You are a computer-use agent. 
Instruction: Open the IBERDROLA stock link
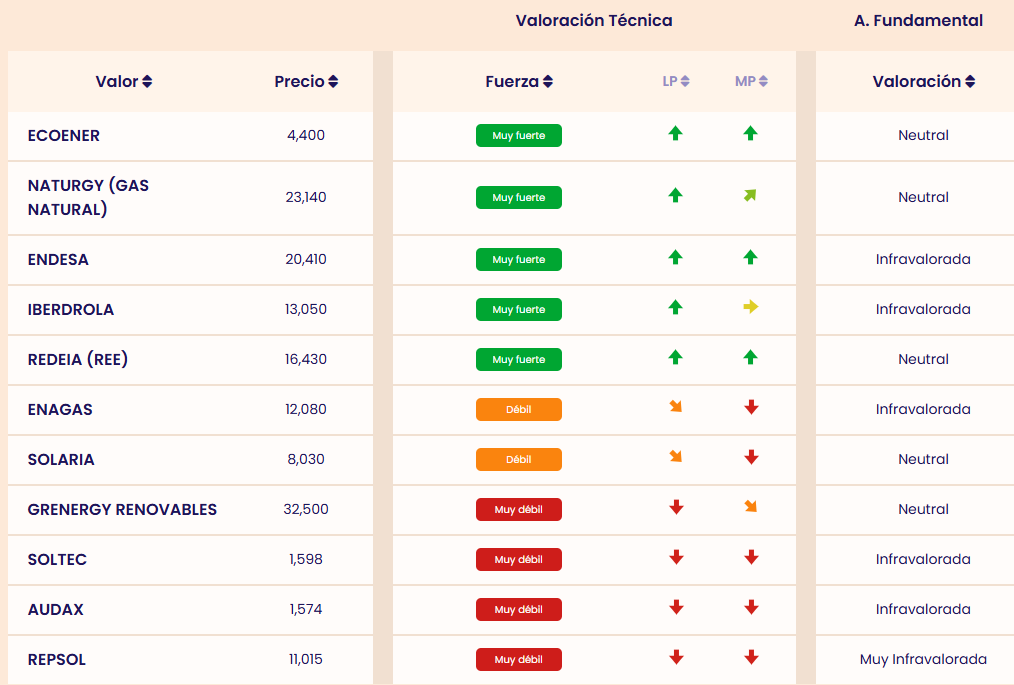(x=71, y=310)
